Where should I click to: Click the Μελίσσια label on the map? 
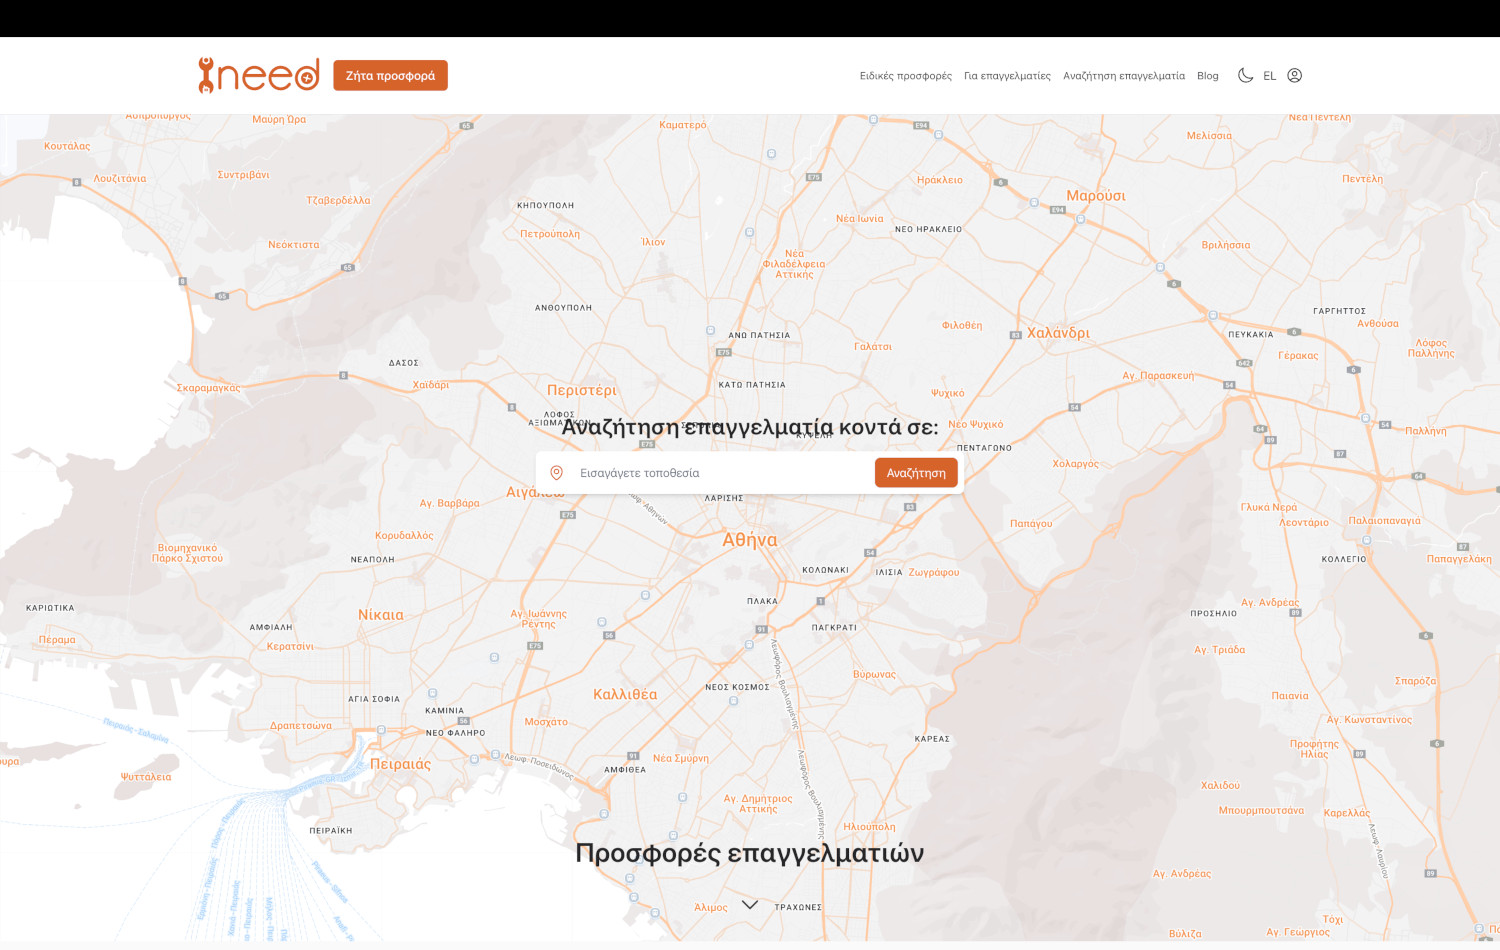(1209, 136)
